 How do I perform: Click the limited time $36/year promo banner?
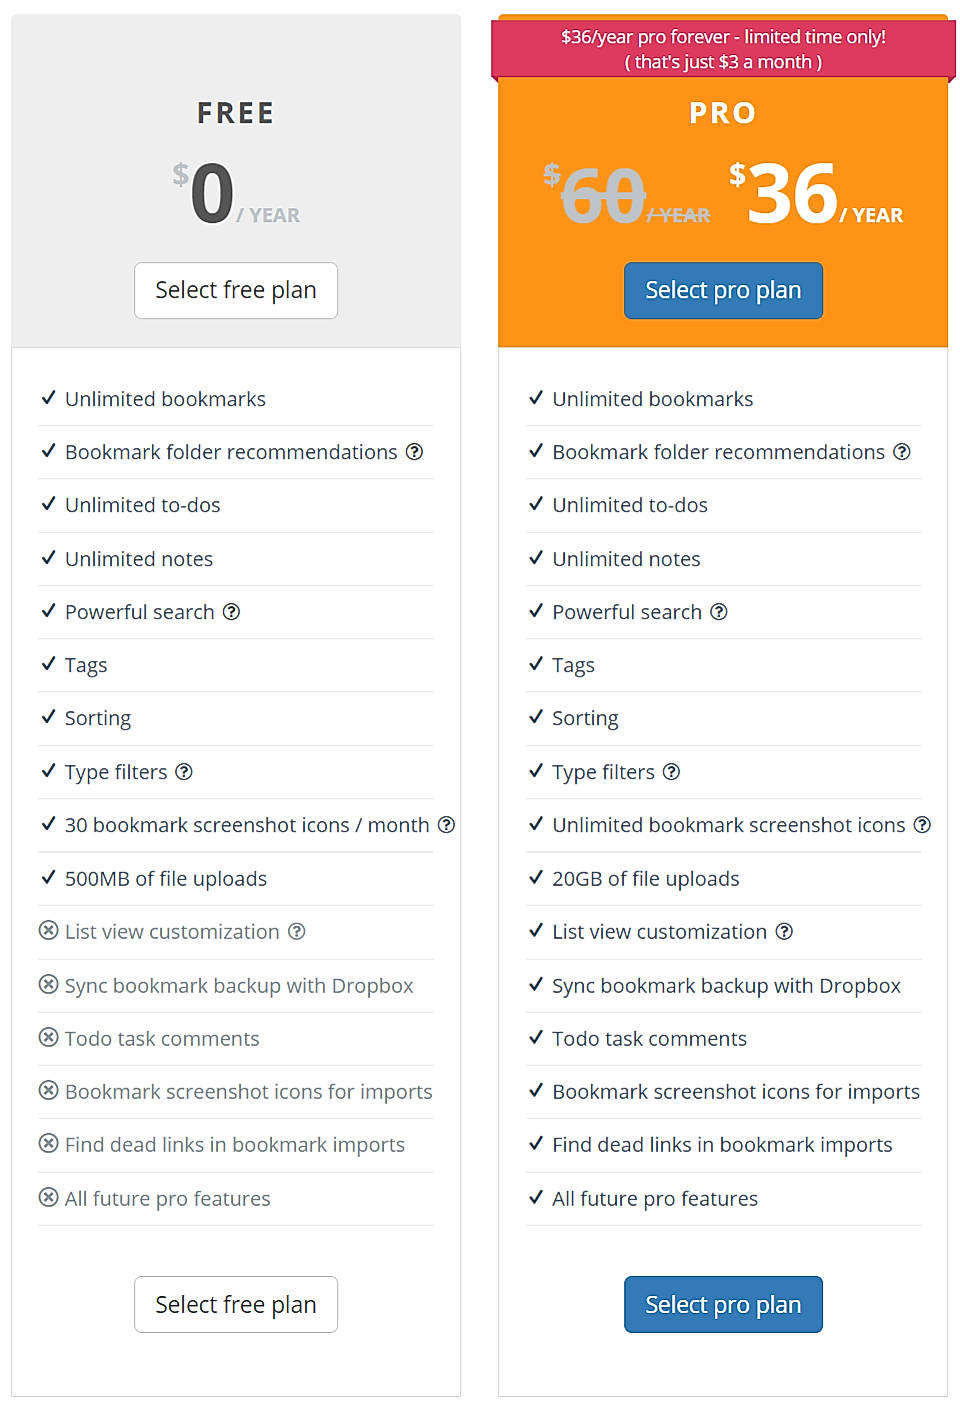pyautogui.click(x=722, y=48)
